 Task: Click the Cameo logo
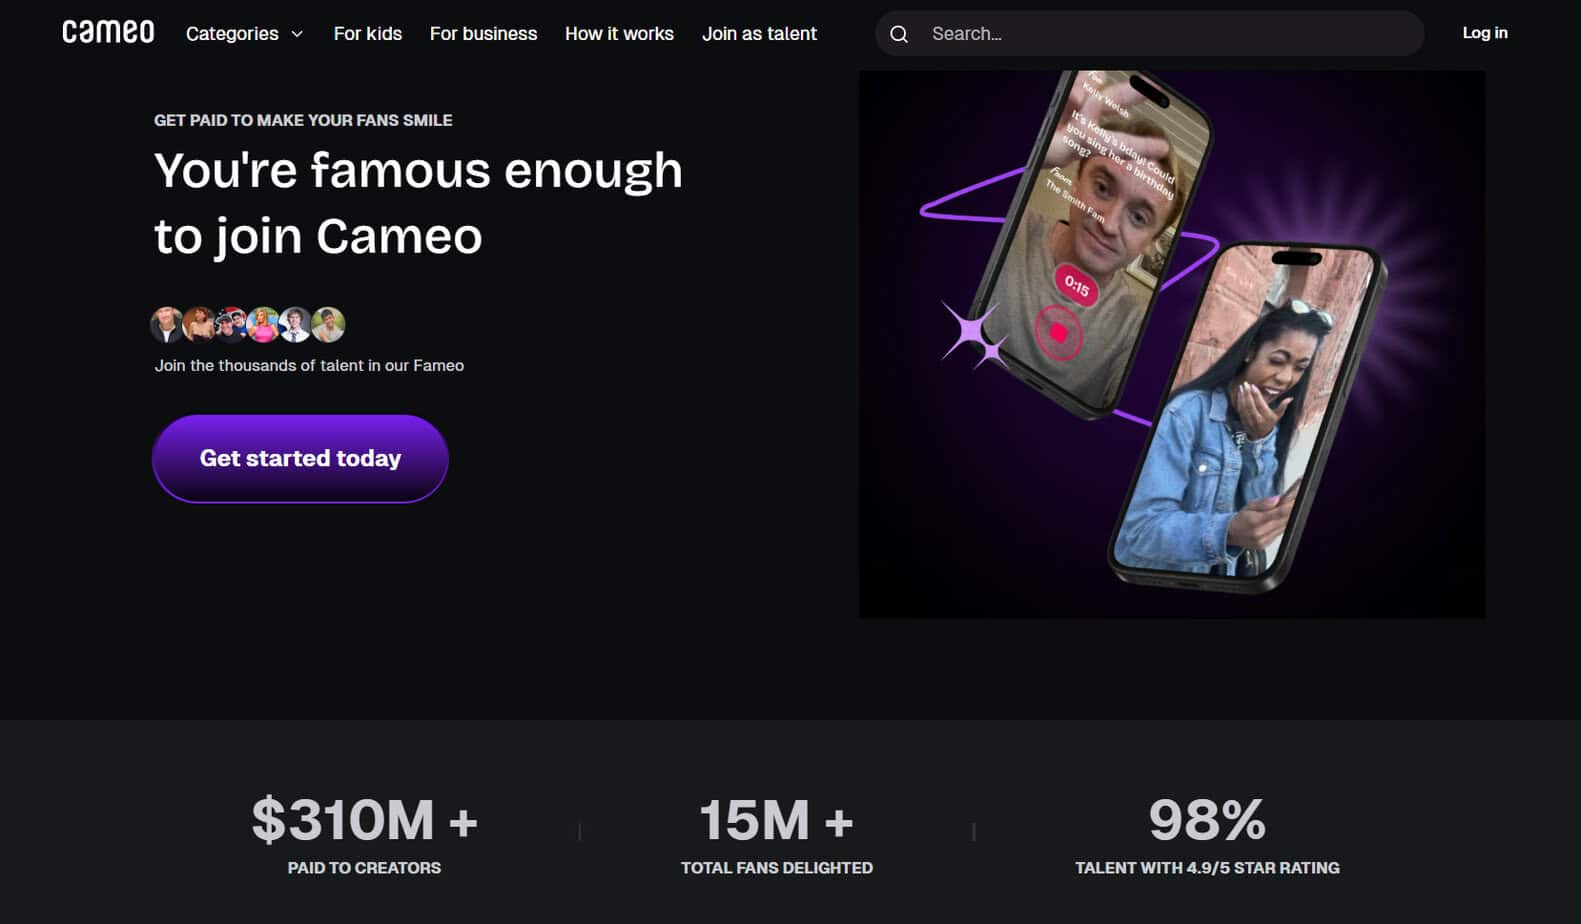[108, 33]
